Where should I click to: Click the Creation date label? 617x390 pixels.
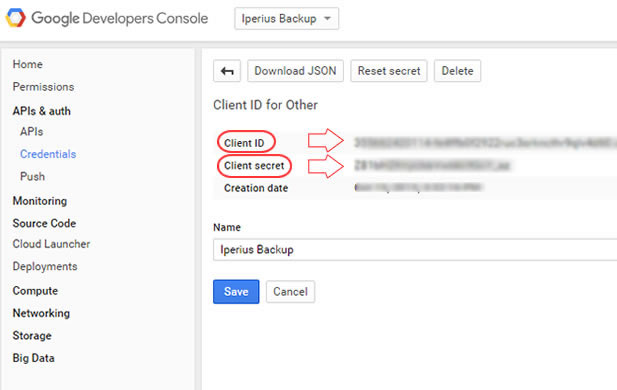pos(256,188)
